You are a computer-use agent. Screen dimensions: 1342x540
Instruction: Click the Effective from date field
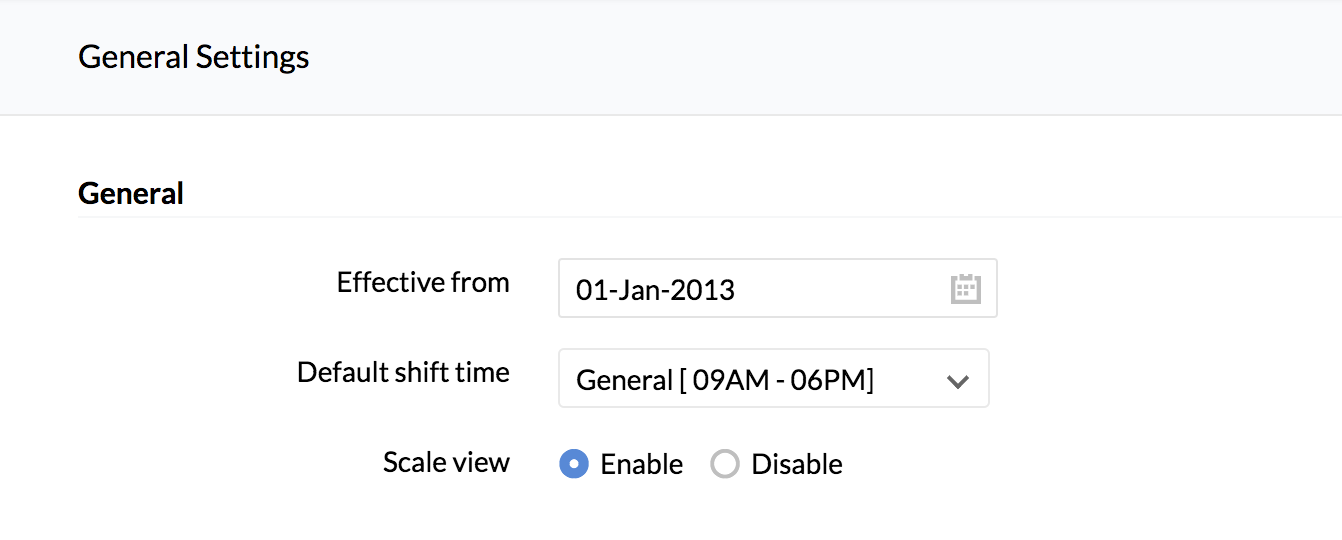(777, 289)
